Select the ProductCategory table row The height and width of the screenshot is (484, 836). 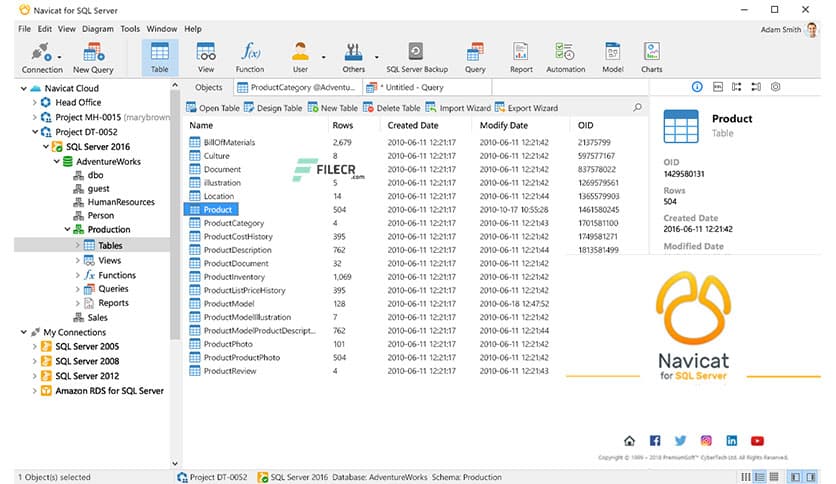pyautogui.click(x=416, y=223)
